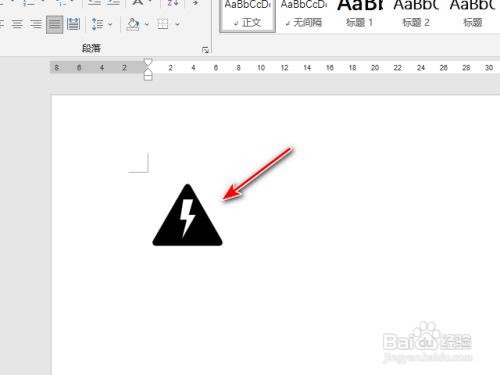
Task: Align paragraph text to the right
Action: (x=36, y=24)
